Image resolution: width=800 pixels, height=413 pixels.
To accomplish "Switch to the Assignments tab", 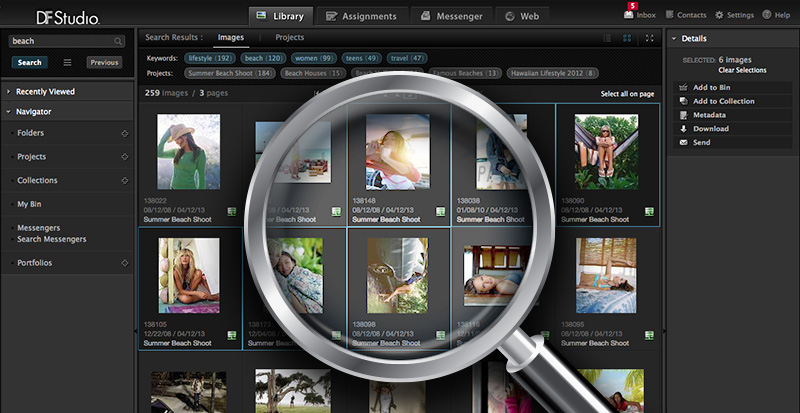I will point(361,16).
